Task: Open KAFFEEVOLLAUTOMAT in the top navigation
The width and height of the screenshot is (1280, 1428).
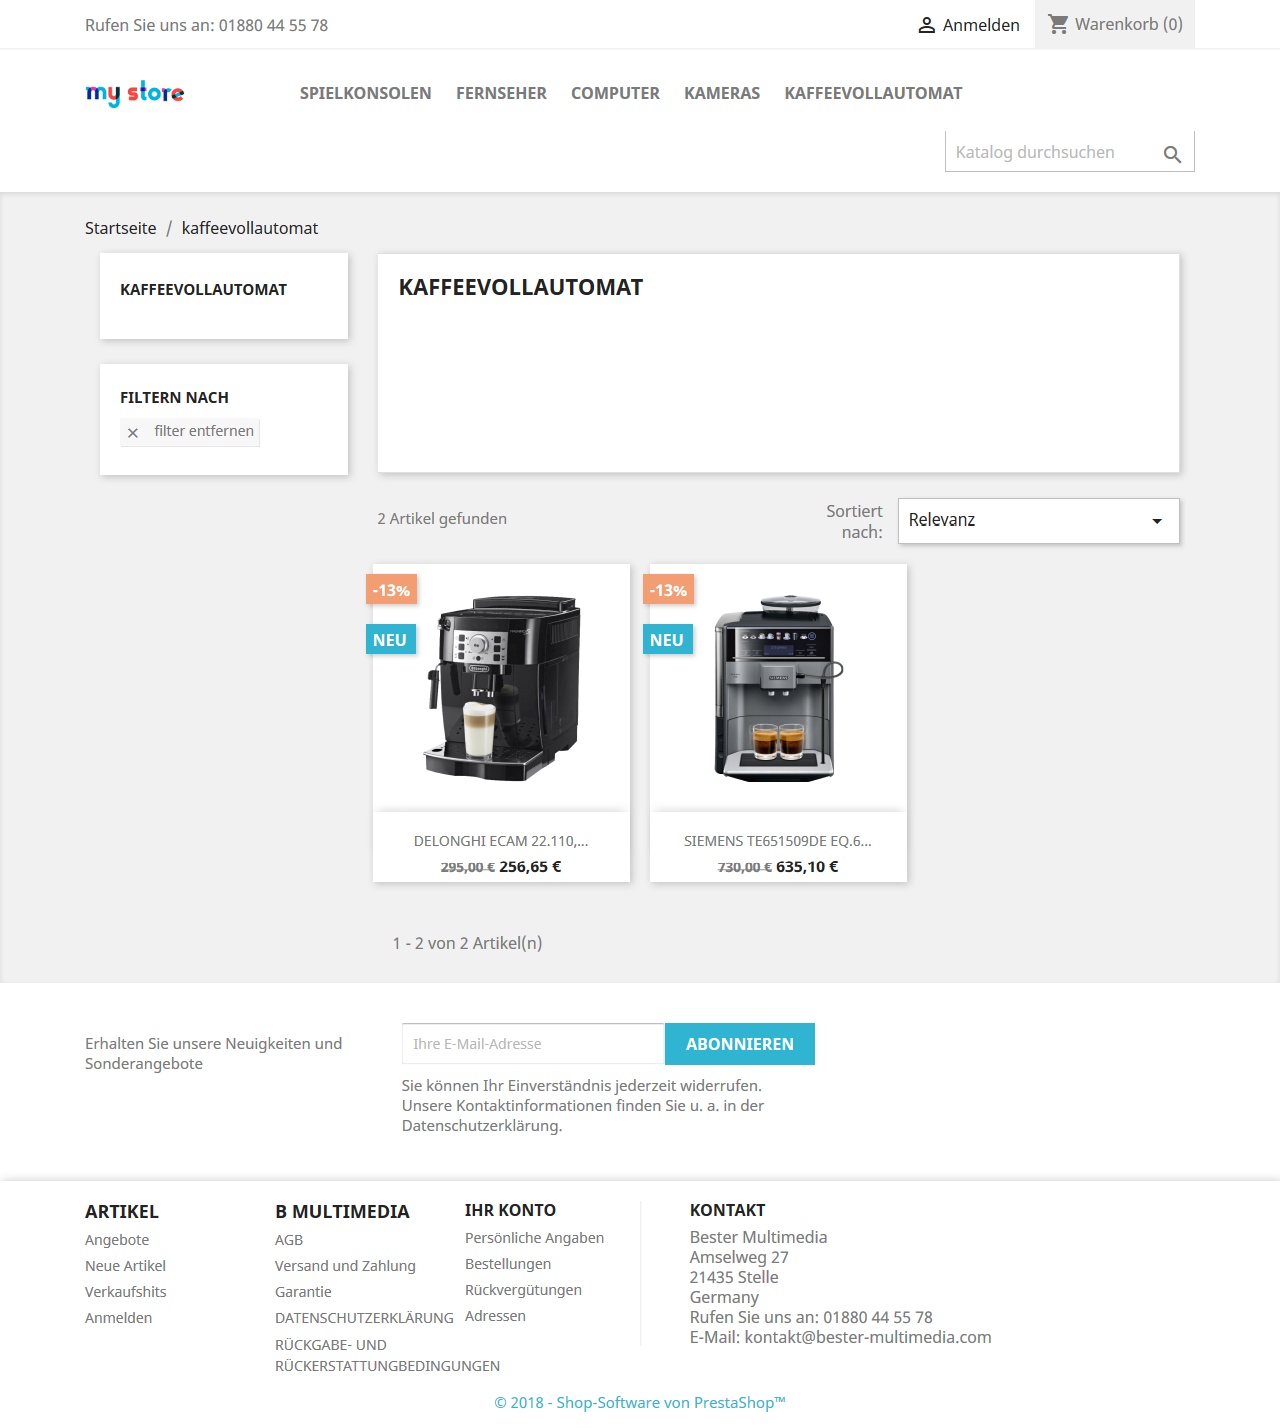Action: (x=873, y=93)
